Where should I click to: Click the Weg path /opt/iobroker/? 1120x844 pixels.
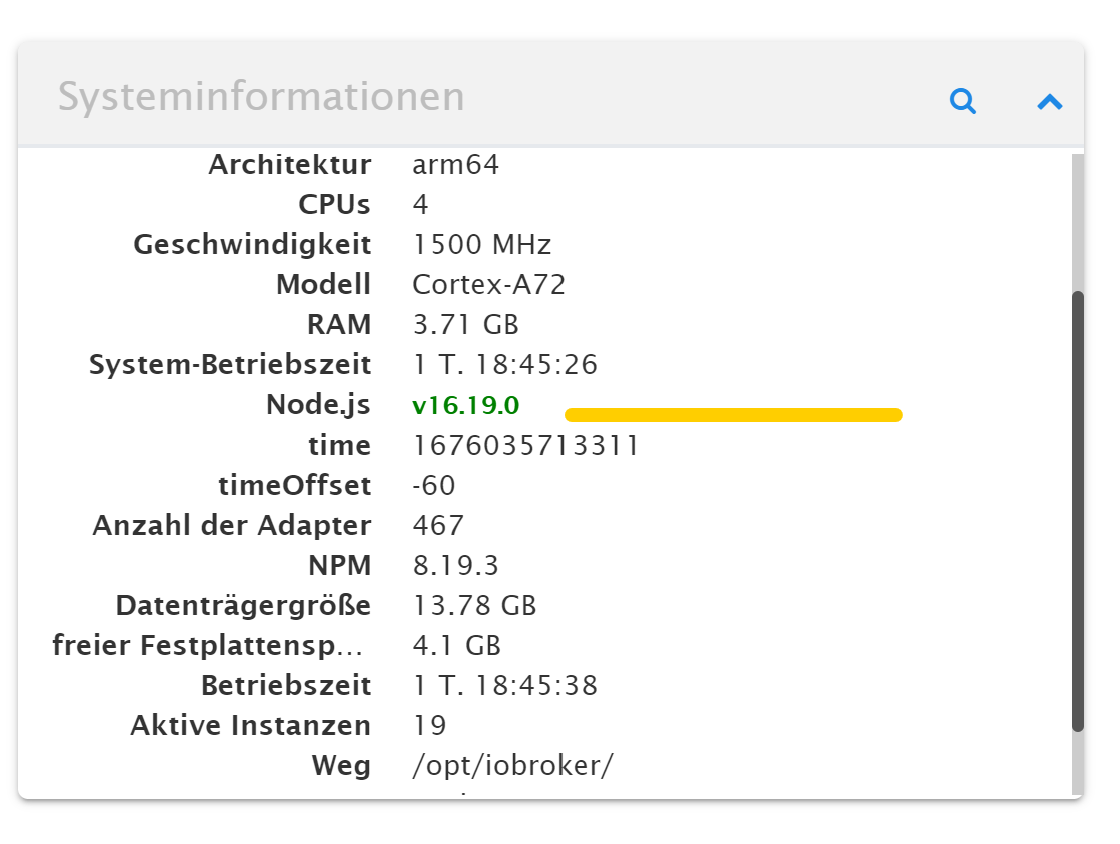(x=512, y=766)
